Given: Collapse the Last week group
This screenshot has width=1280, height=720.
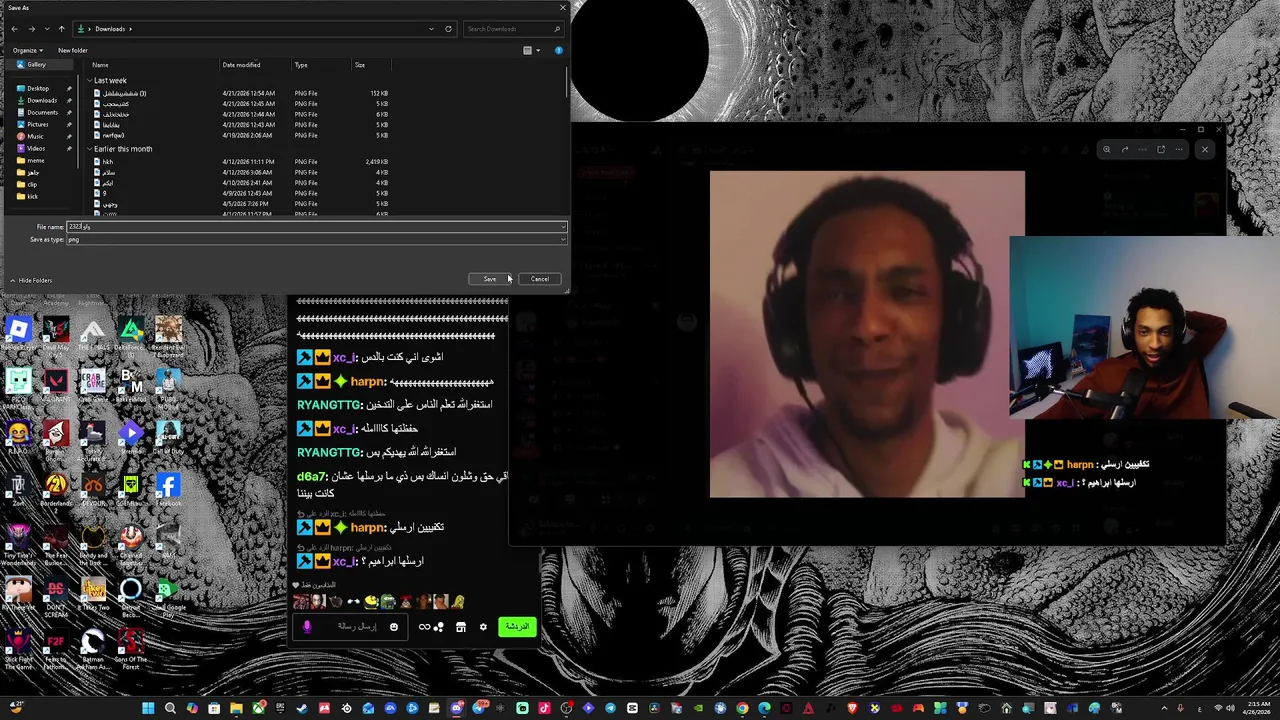Looking at the screenshot, I should pos(89,81).
